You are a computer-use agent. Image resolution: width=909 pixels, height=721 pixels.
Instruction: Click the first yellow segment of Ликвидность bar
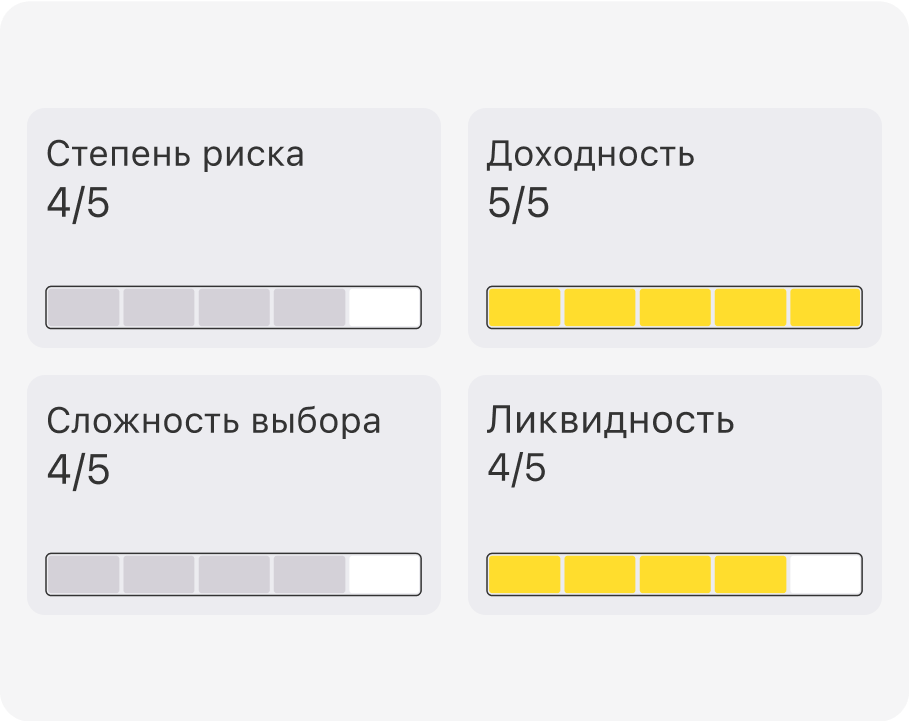(x=524, y=574)
